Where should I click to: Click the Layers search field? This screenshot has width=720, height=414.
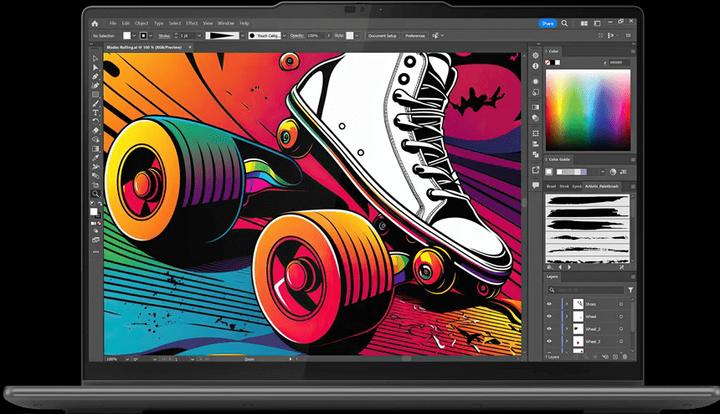(x=586, y=290)
